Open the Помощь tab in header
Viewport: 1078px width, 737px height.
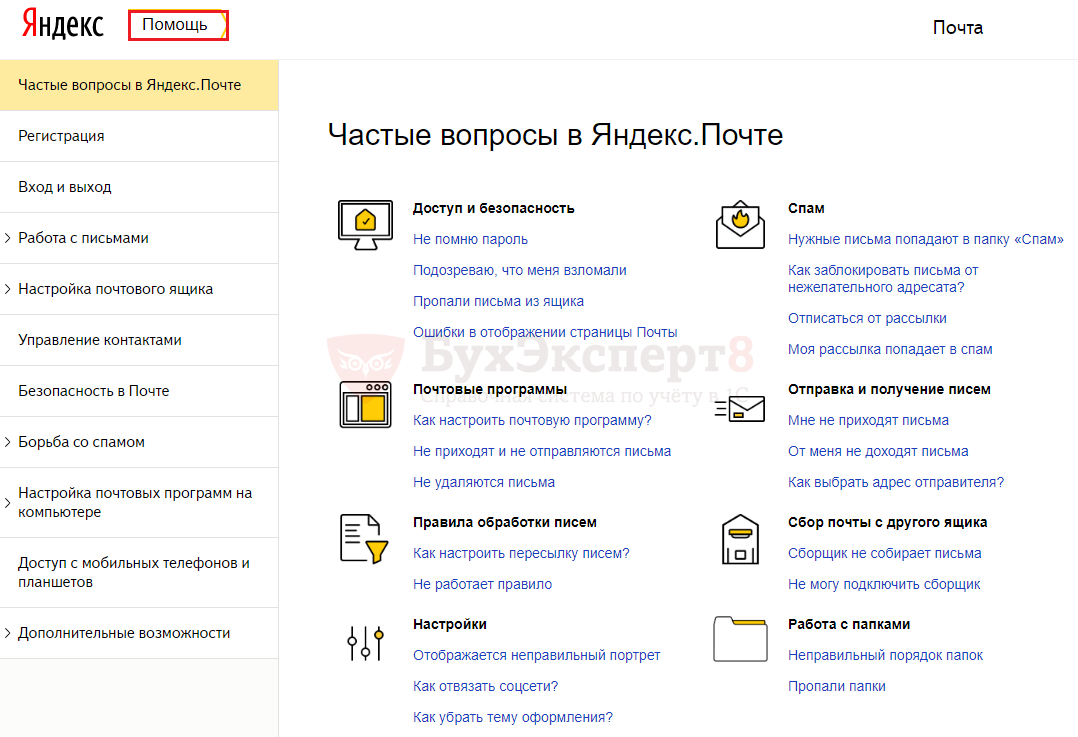coord(176,25)
